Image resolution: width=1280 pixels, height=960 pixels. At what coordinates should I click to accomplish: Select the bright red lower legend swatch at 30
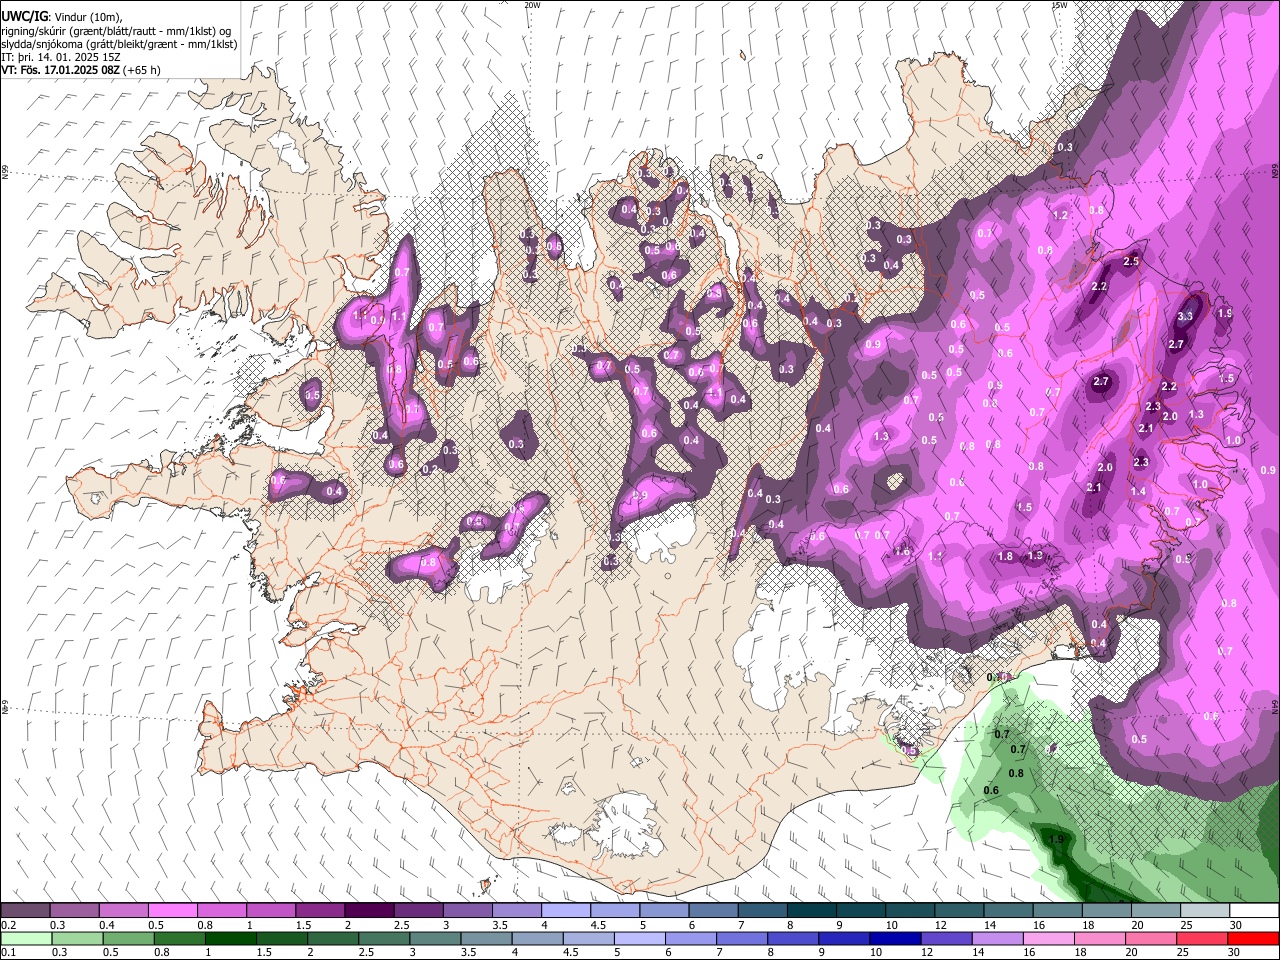point(1253,939)
